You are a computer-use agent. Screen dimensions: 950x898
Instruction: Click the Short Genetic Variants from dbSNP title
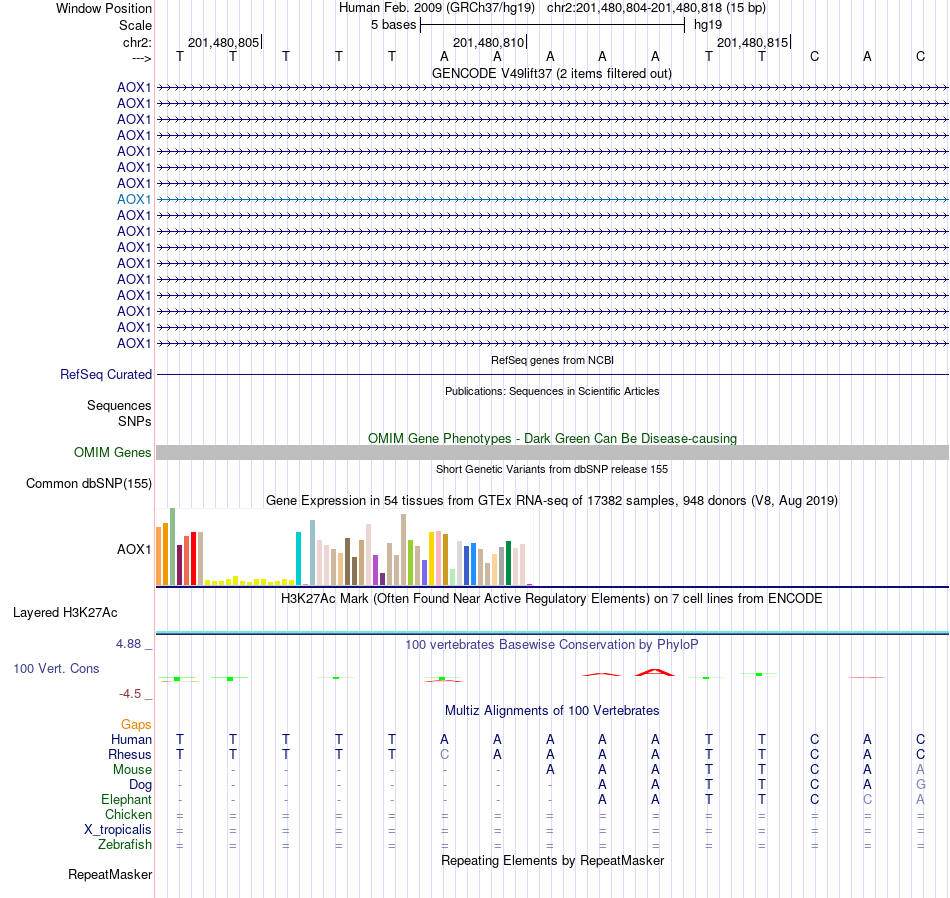point(552,469)
